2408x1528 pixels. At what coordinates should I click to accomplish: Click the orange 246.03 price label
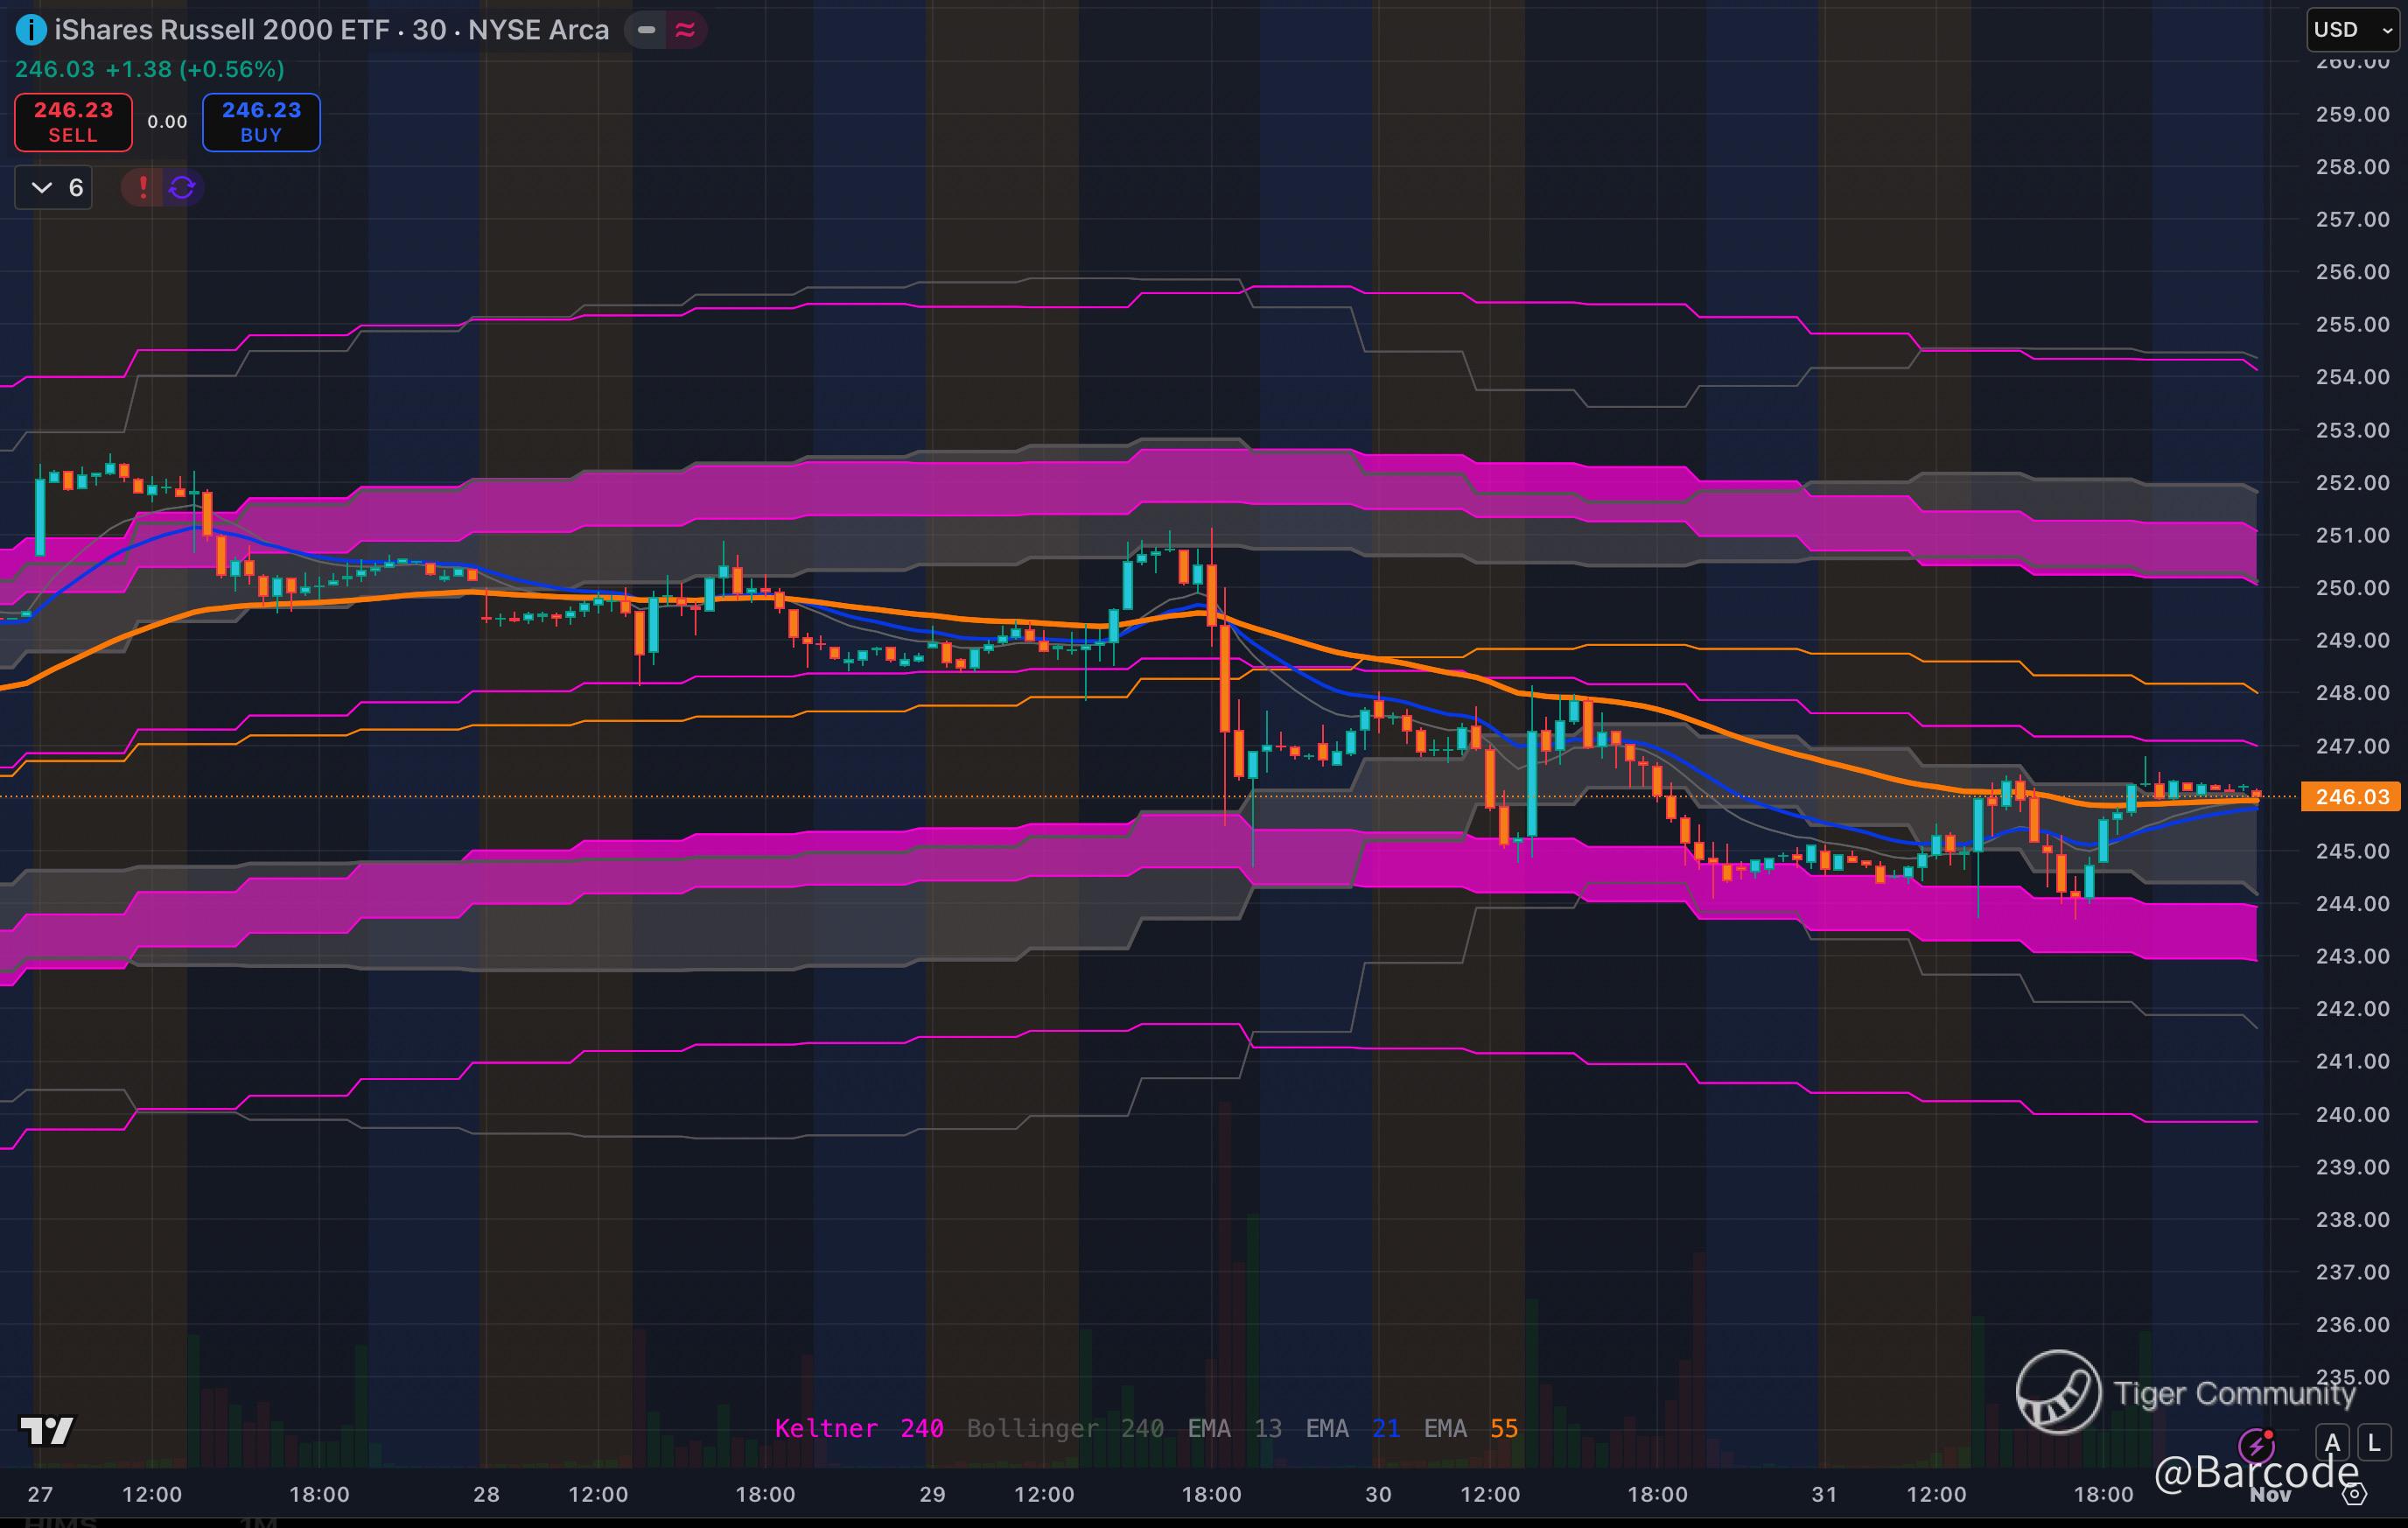coord(2350,797)
